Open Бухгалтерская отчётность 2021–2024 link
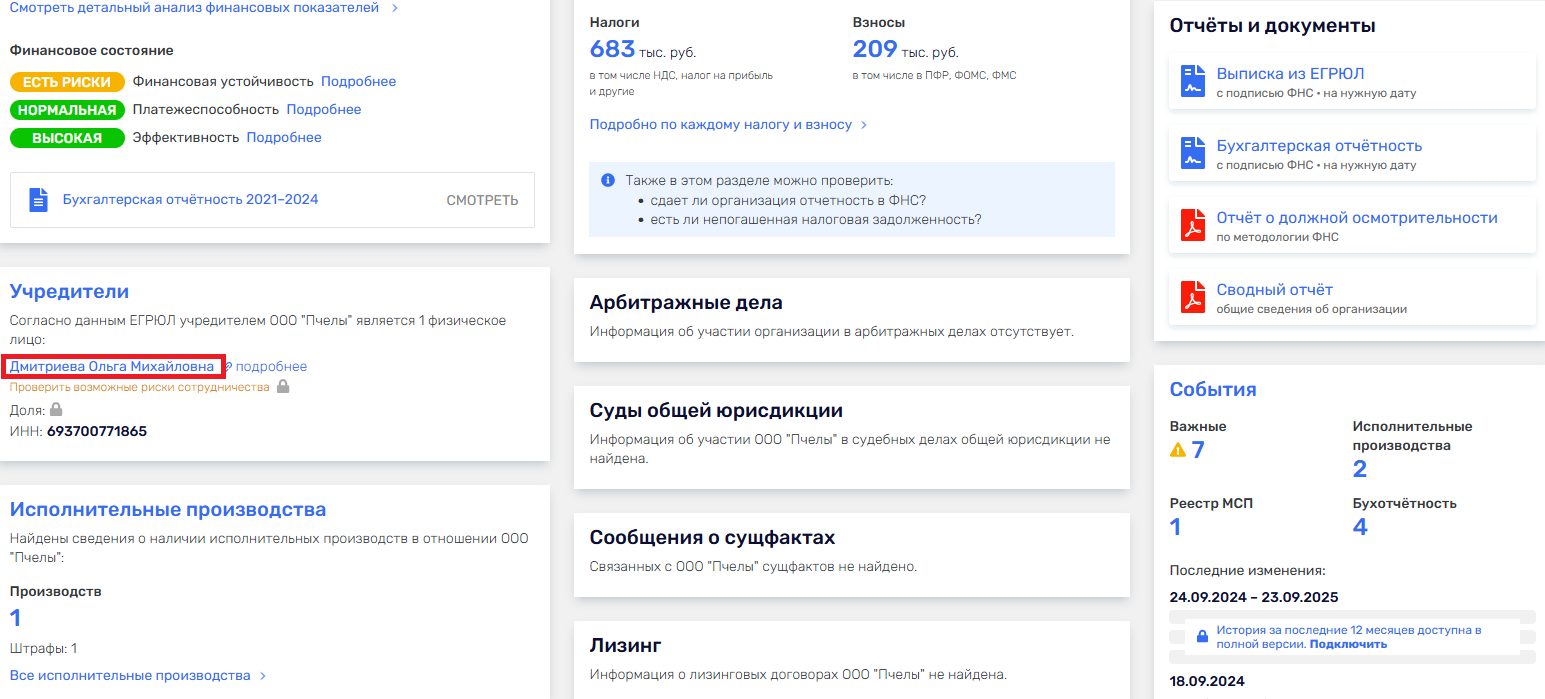 point(190,200)
